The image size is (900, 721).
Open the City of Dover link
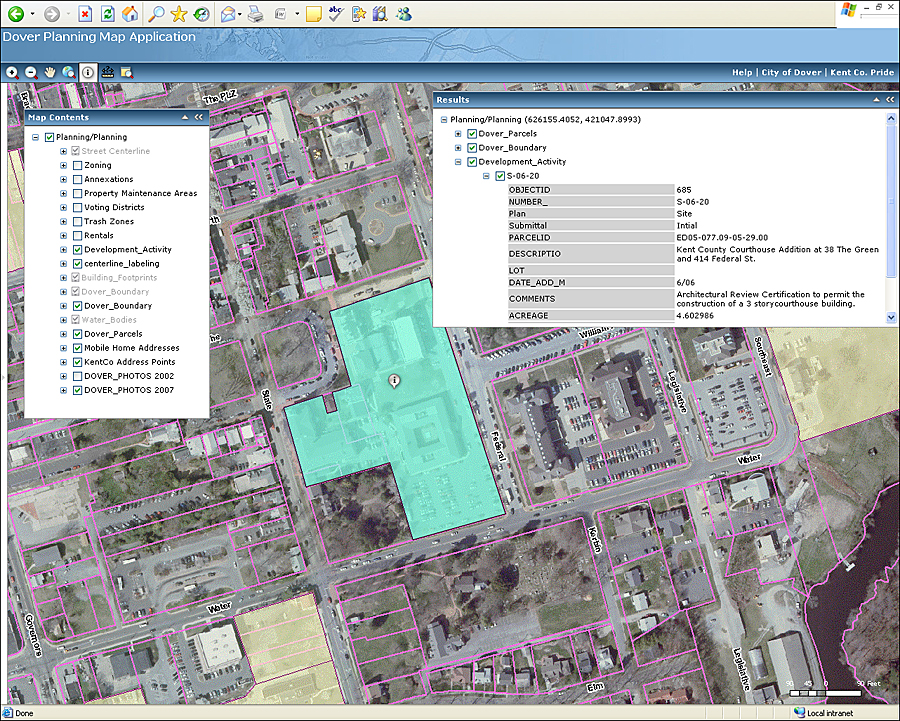coord(791,73)
